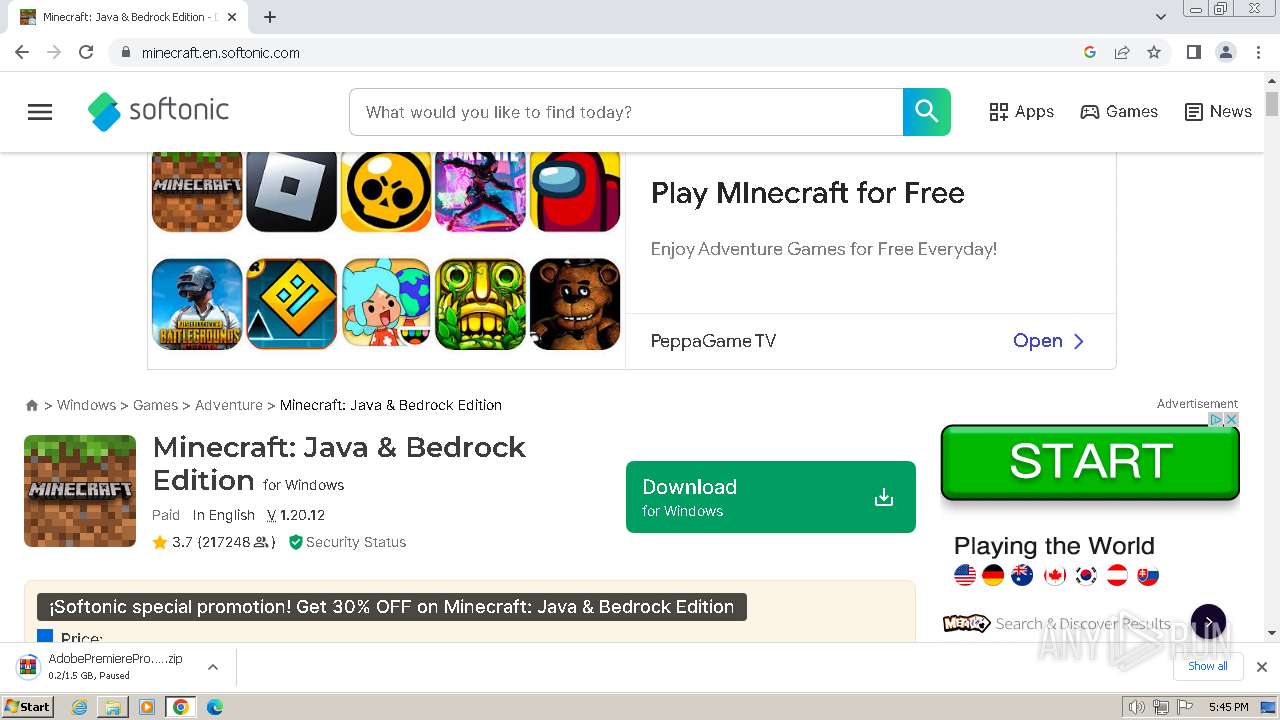Expand the AdobePremierePro download options
The width and height of the screenshot is (1280, 720).
[212, 667]
